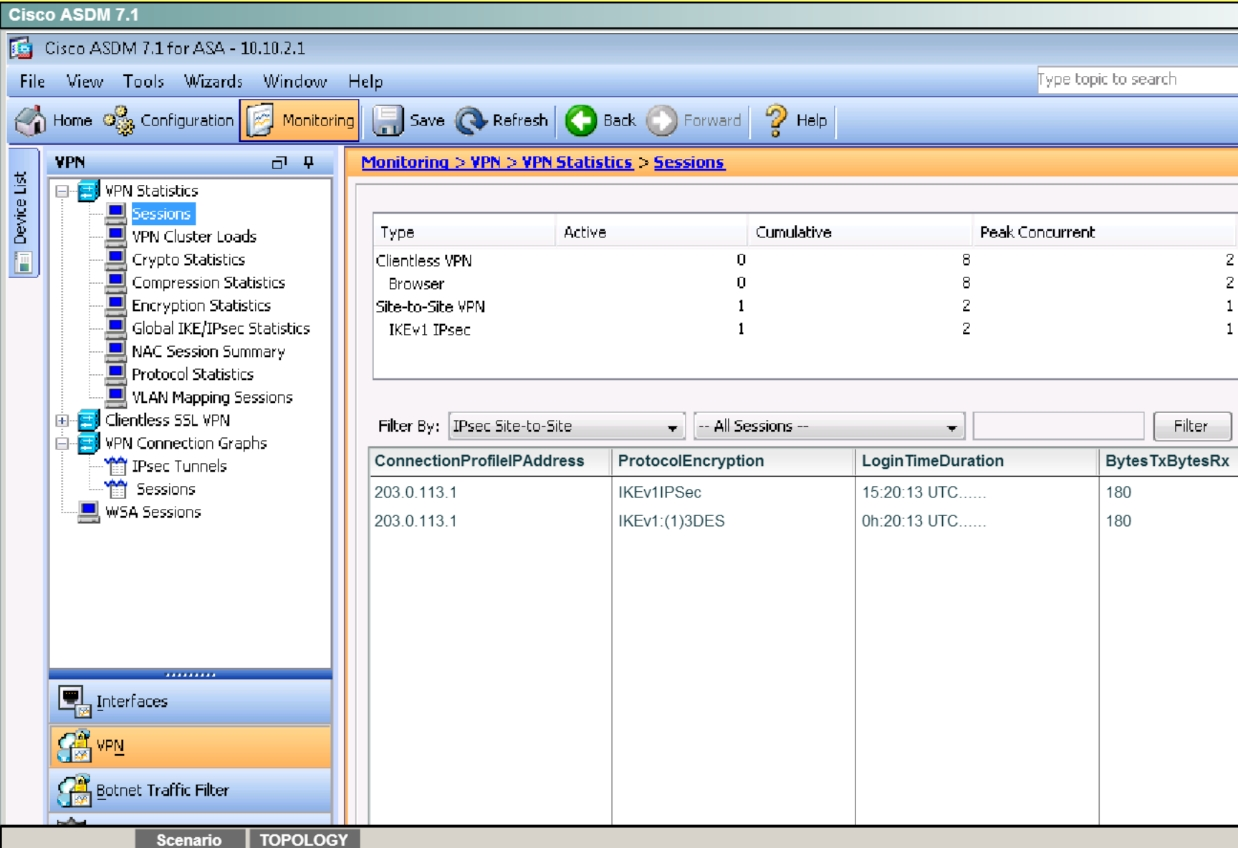Click the Home toolbar icon
The height and width of the screenshot is (848, 1238).
[30, 120]
